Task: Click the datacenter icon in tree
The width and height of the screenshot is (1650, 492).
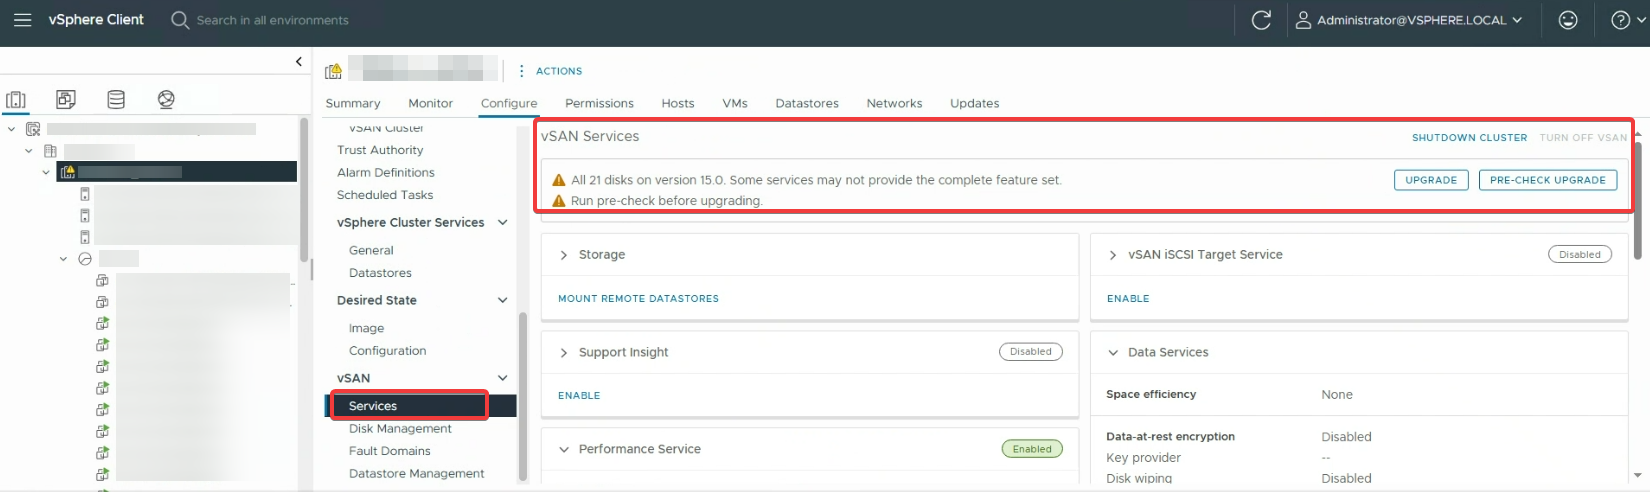Action: point(51,151)
